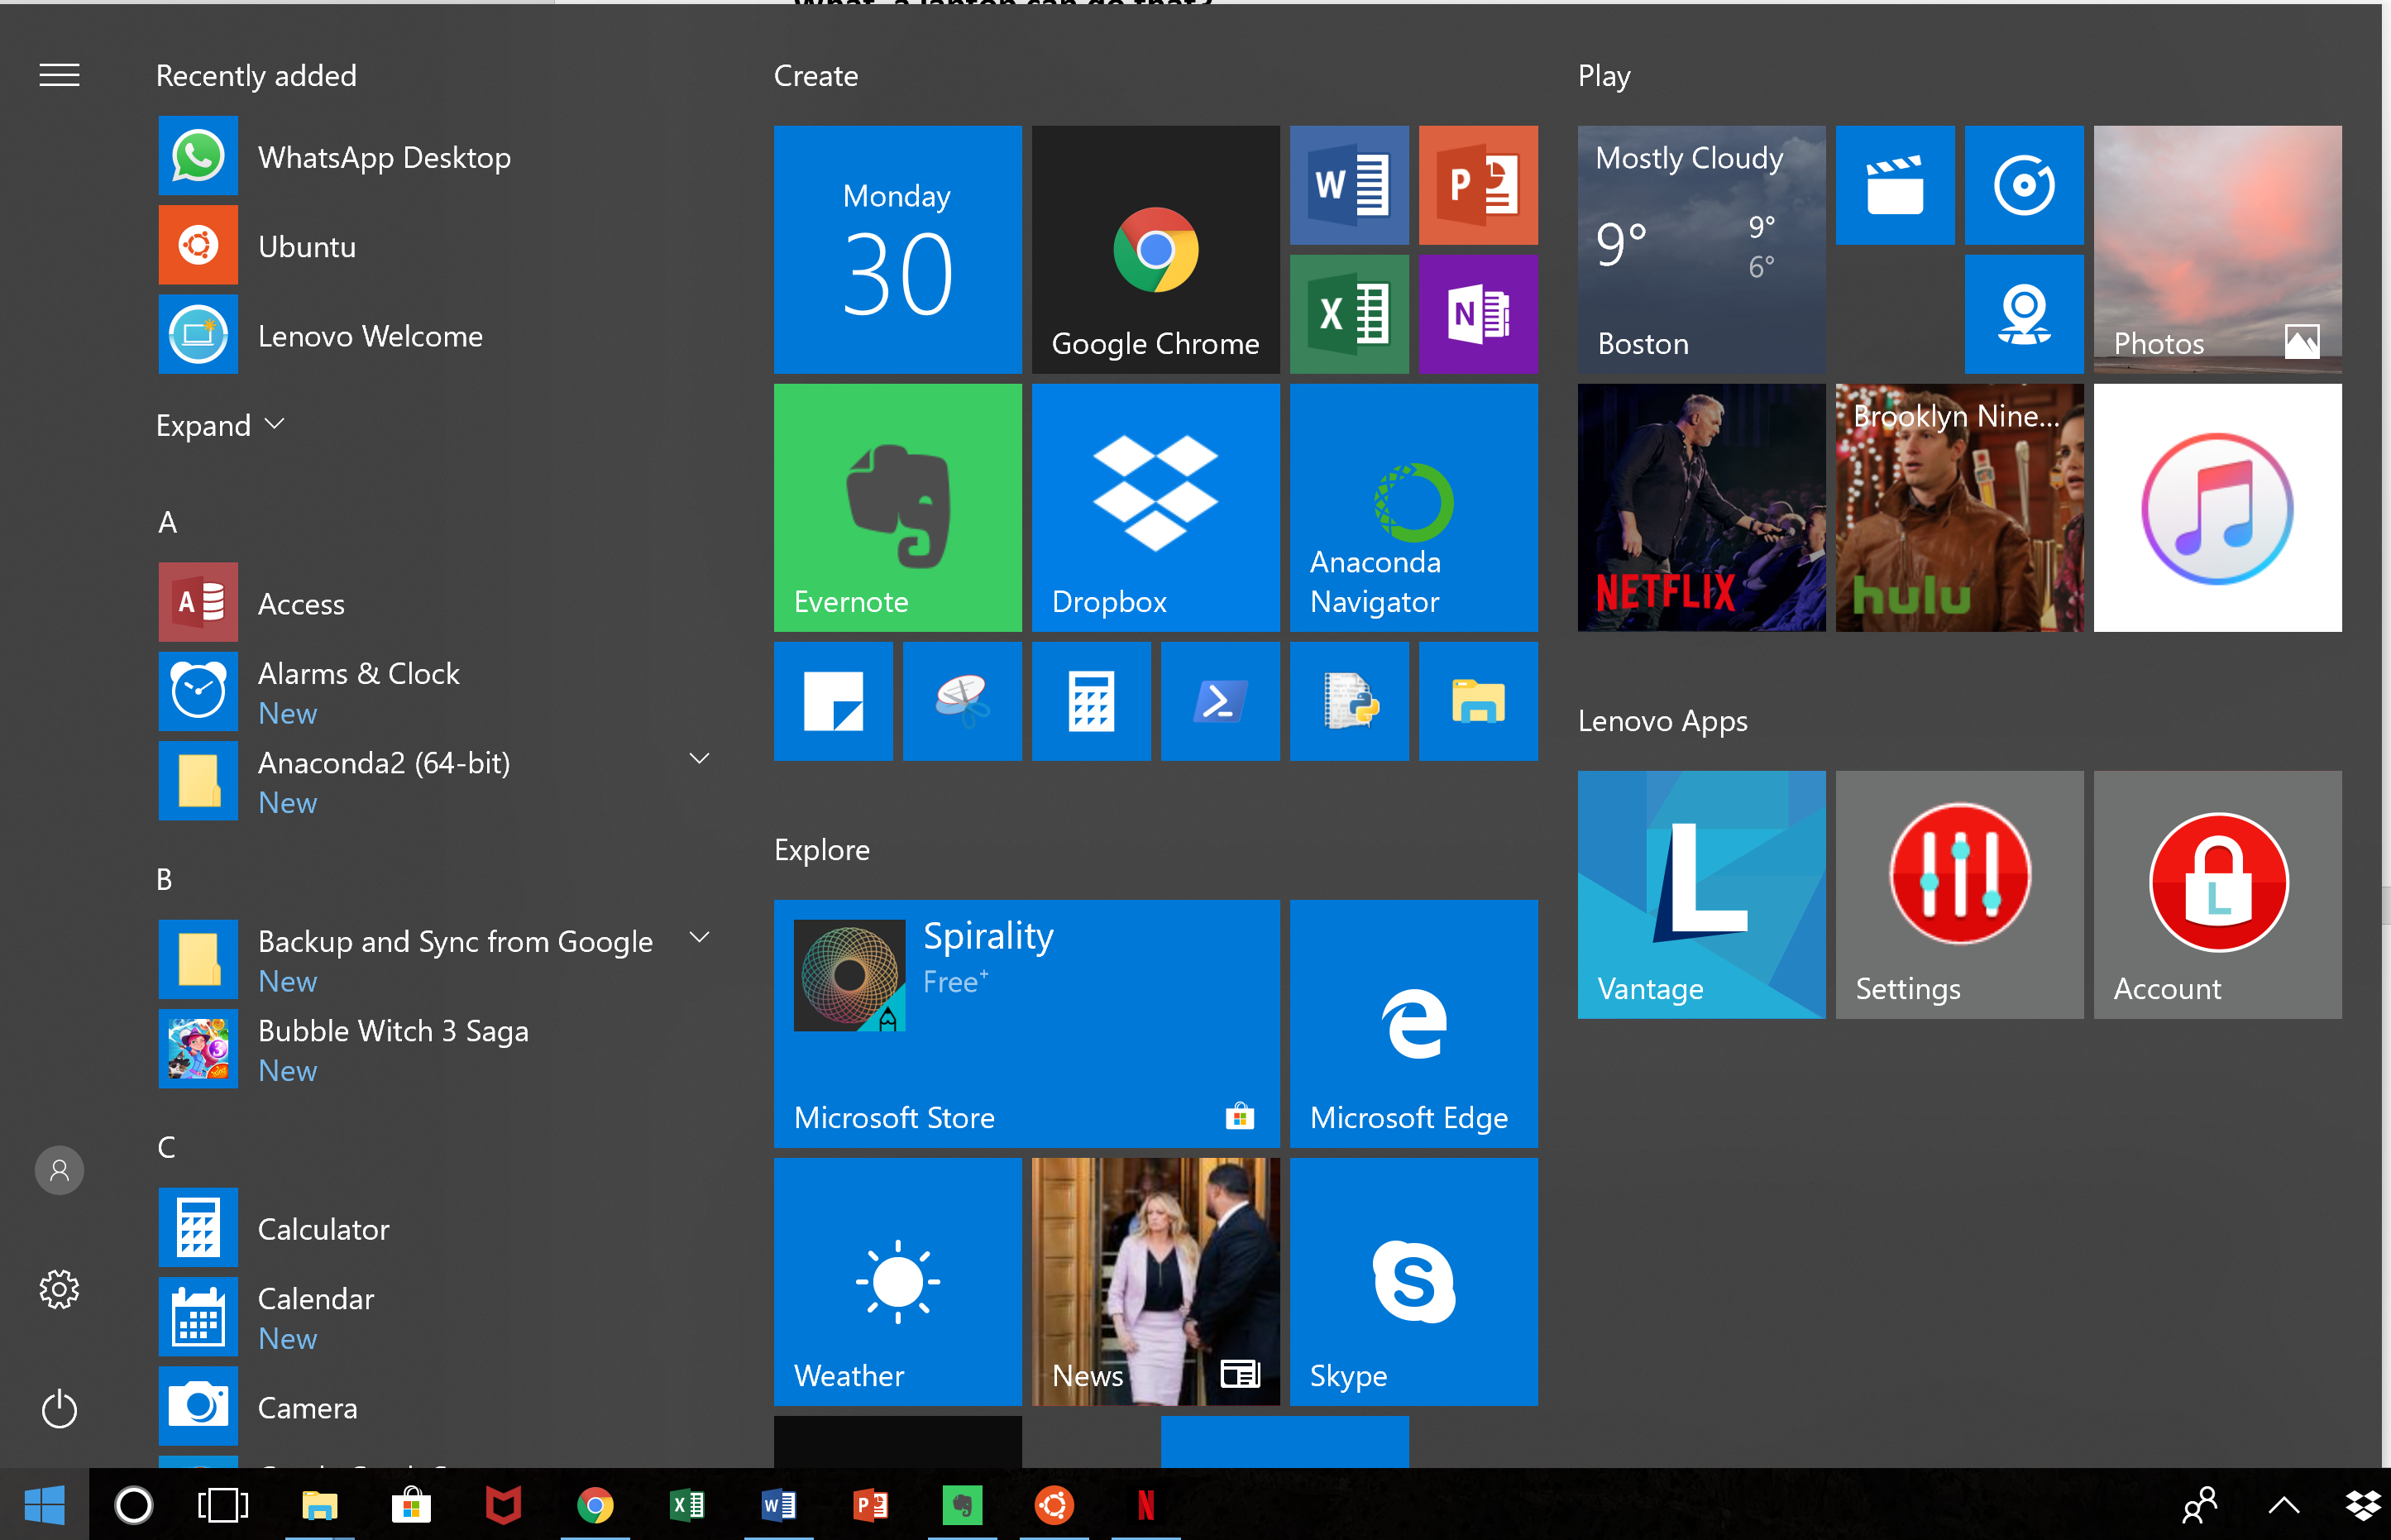Launch the Skype tile
This screenshot has width=2391, height=1540.
[1413, 1281]
